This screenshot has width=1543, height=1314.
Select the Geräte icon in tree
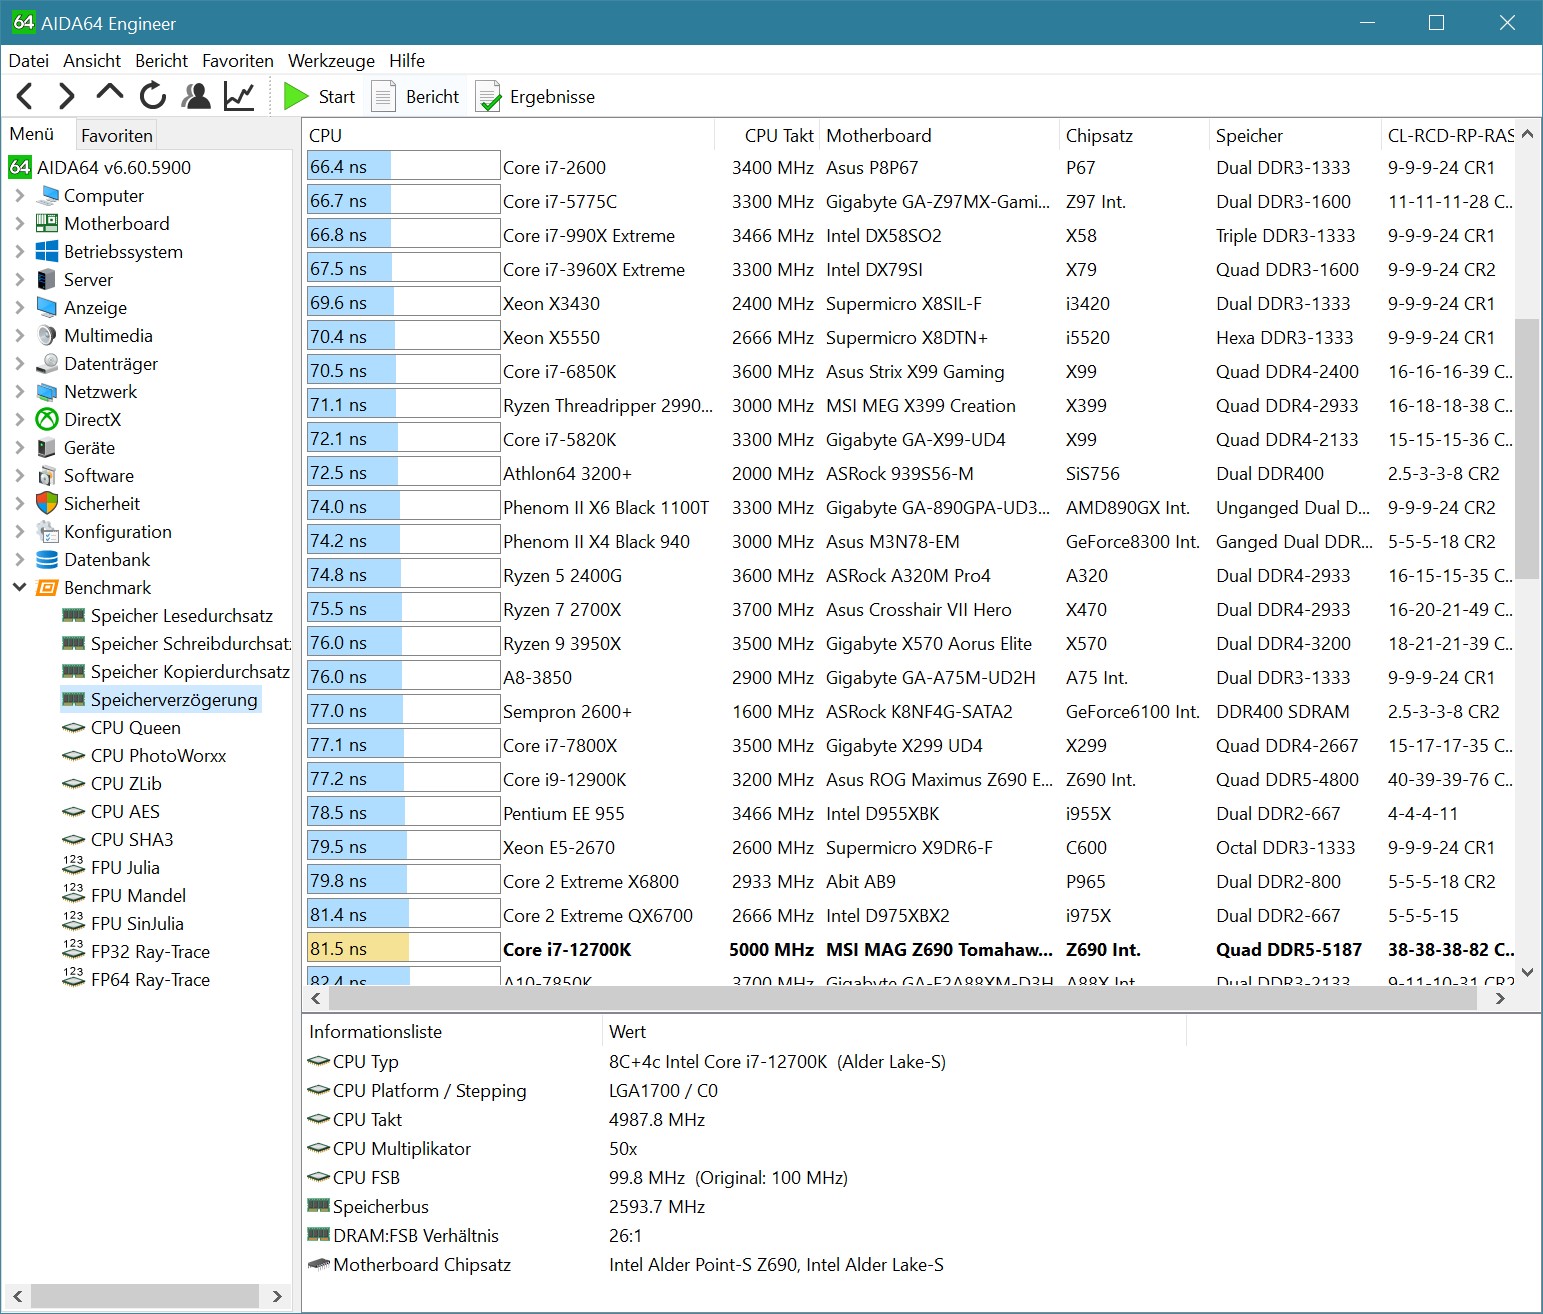(47, 448)
